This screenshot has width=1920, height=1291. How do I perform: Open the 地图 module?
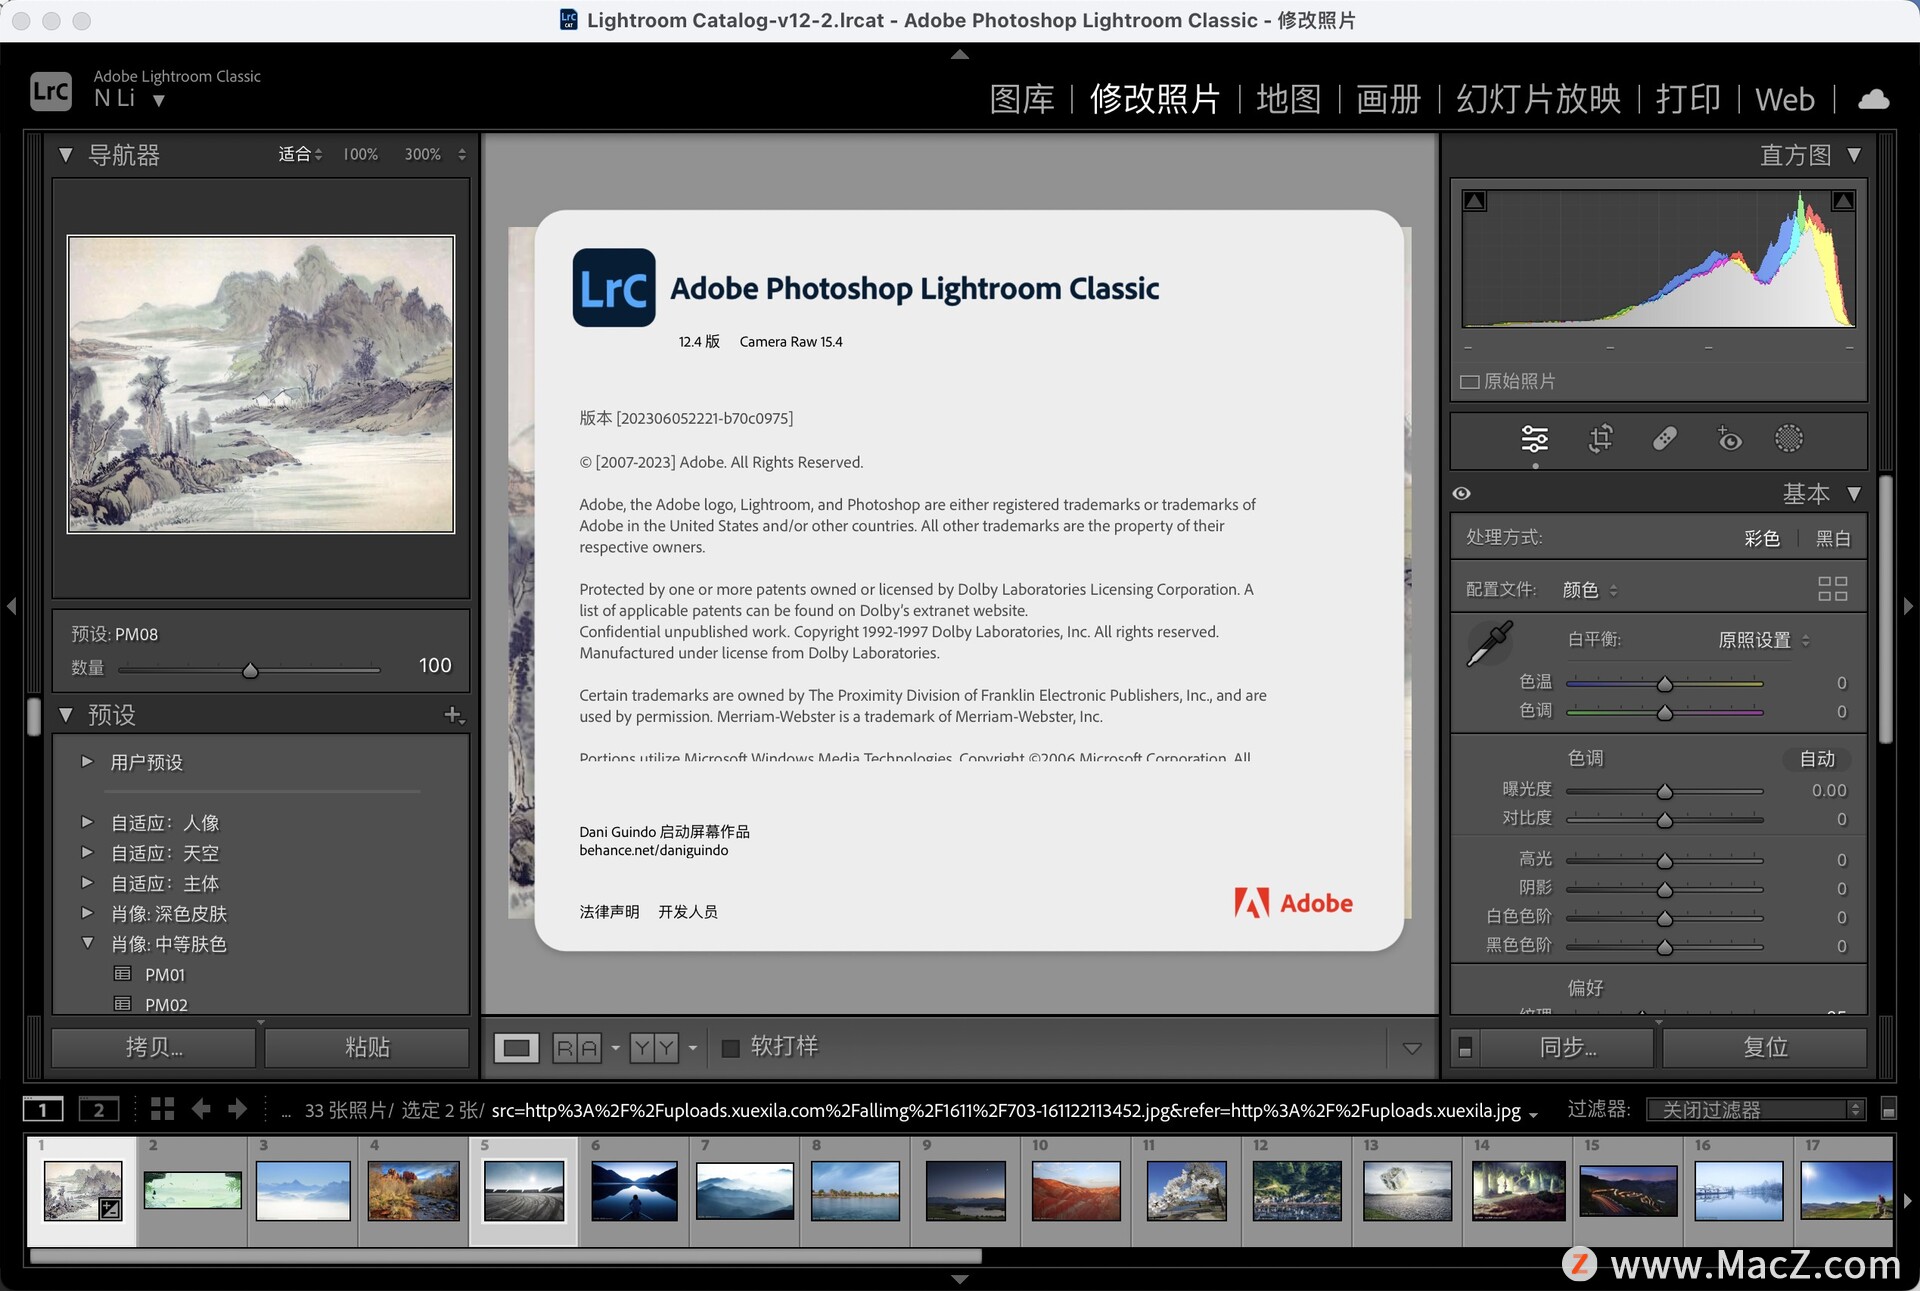(1288, 99)
